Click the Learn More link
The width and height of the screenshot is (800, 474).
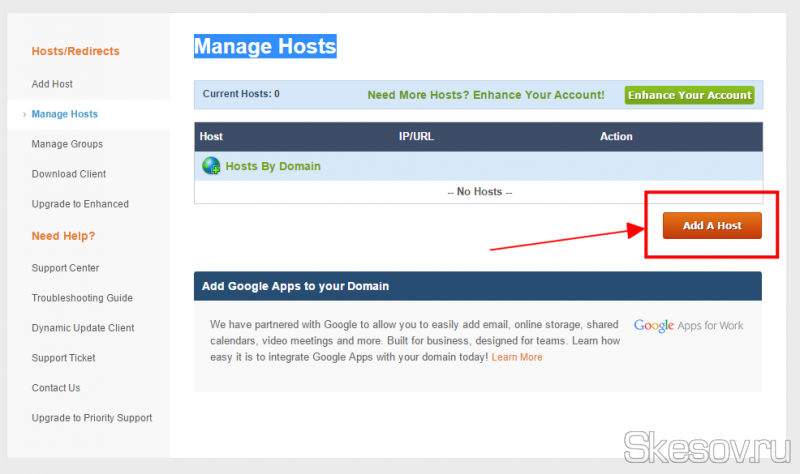point(517,357)
